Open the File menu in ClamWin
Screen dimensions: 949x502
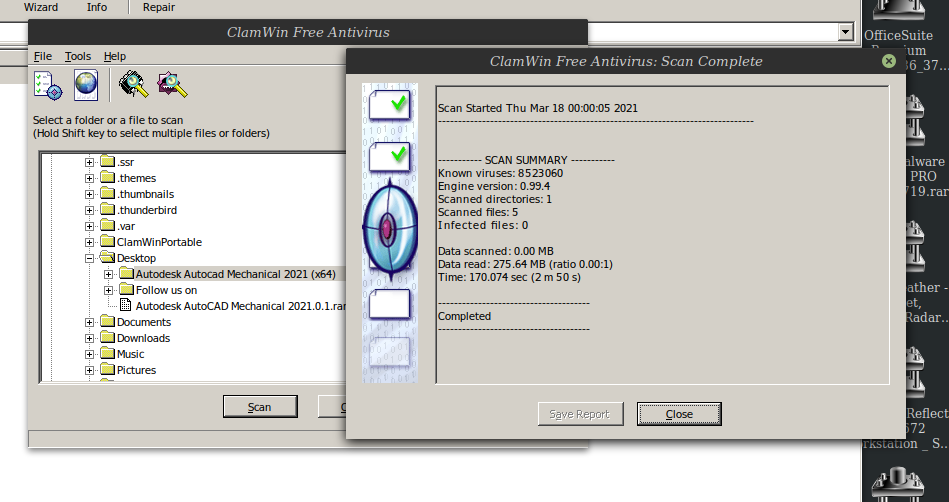coord(42,56)
